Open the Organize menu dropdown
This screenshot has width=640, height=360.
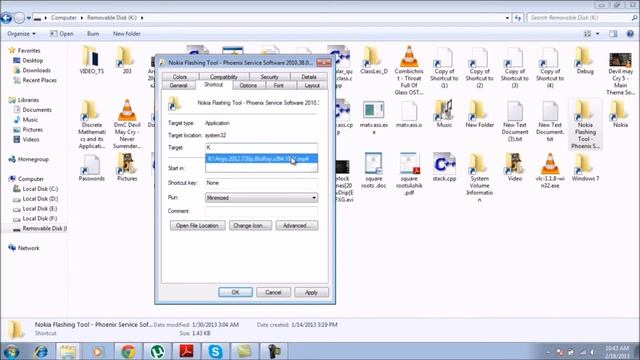(21, 34)
